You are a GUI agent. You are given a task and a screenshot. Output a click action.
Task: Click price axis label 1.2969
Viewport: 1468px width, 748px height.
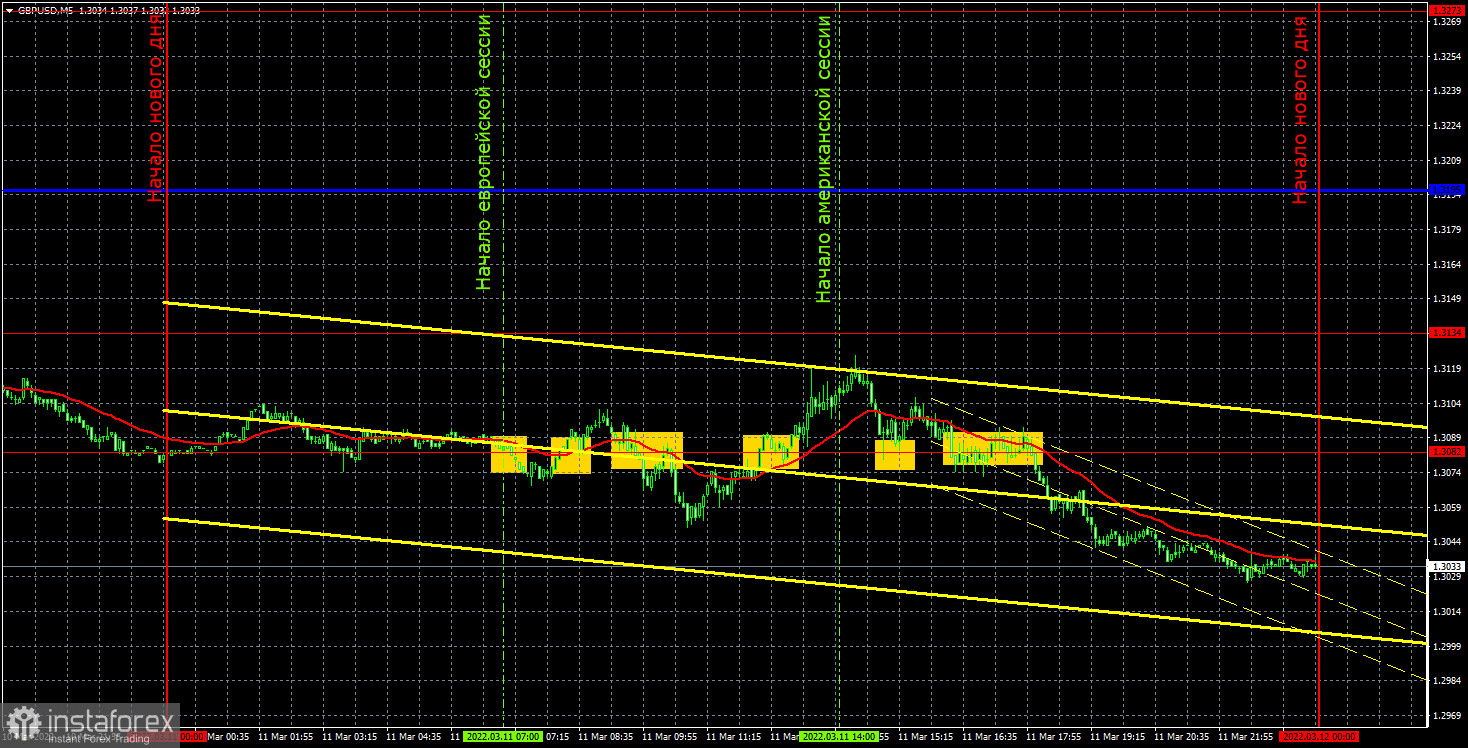click(x=1447, y=716)
